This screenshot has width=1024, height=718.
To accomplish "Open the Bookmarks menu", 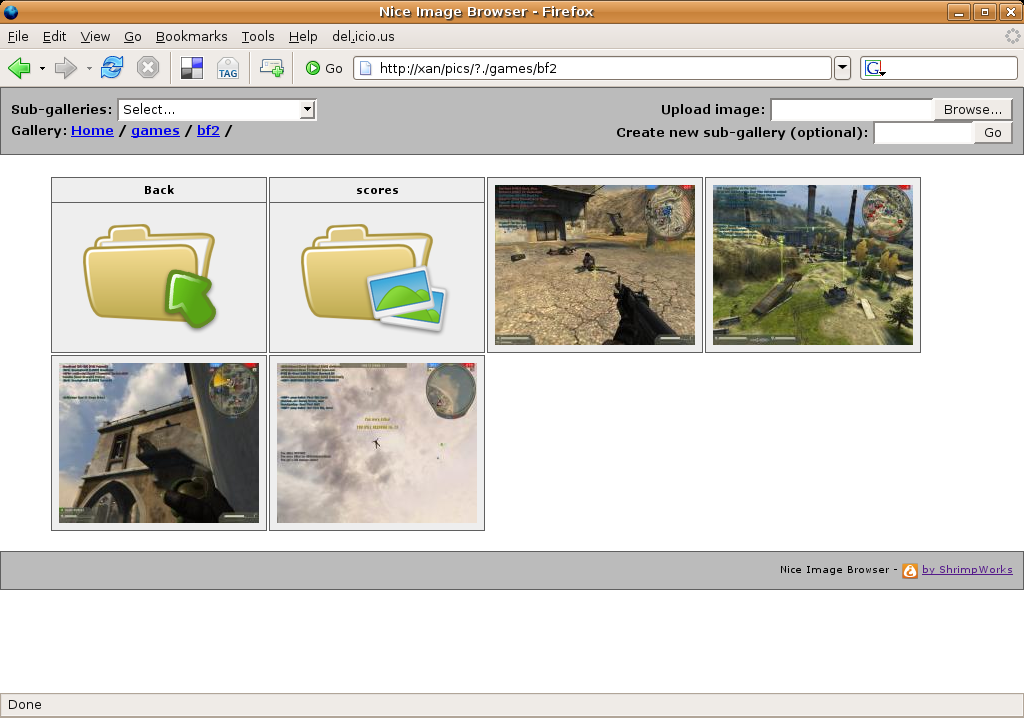I will pos(191,37).
